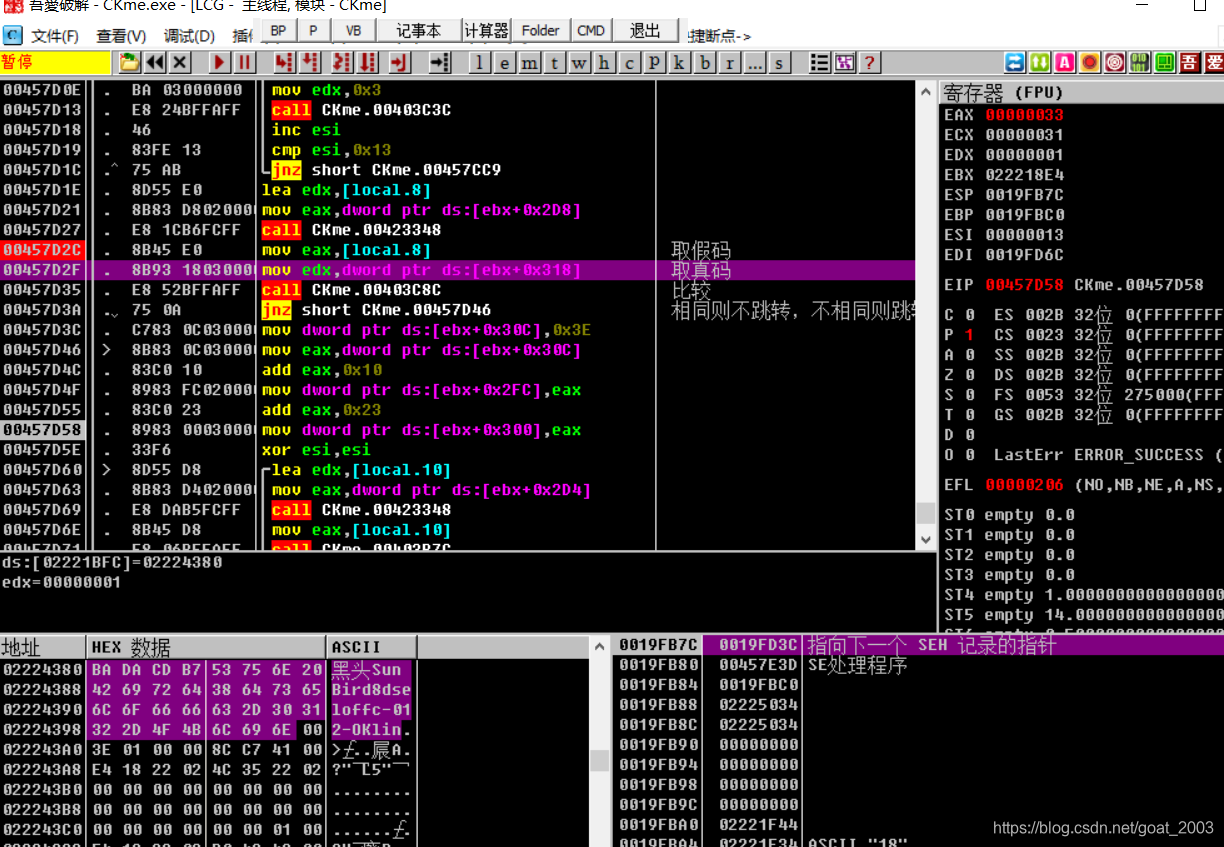
Task: Open the 调试(D) menu
Action: coord(189,36)
